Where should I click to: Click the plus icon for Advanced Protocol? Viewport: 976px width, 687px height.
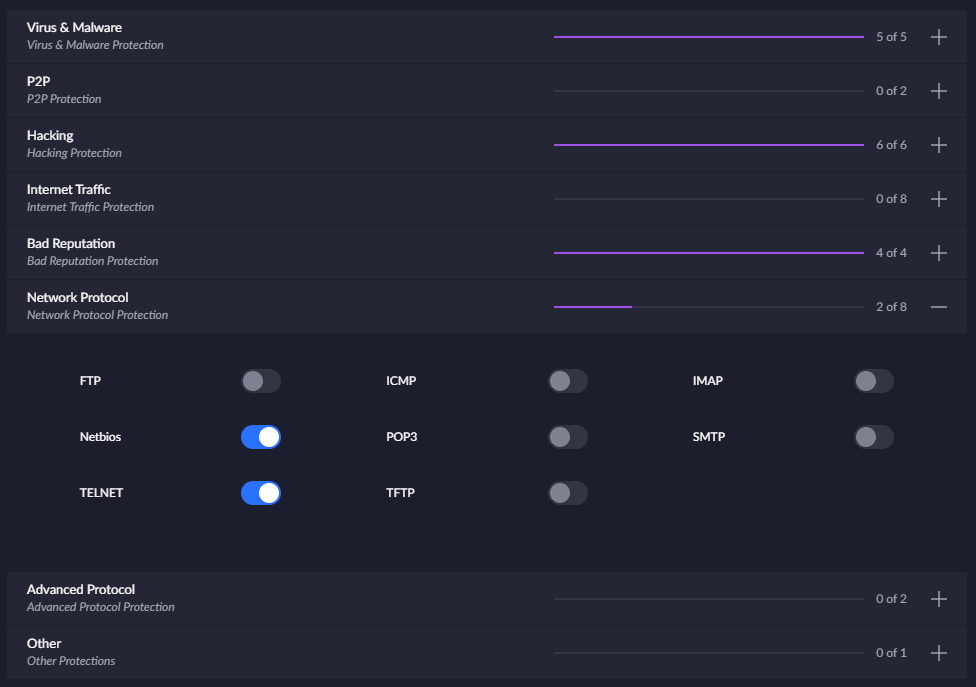pos(938,599)
